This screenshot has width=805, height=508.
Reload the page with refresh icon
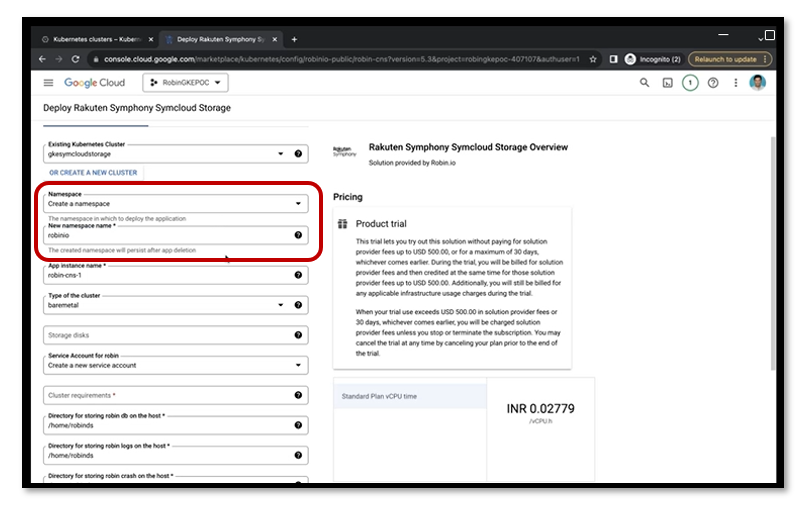(x=75, y=59)
